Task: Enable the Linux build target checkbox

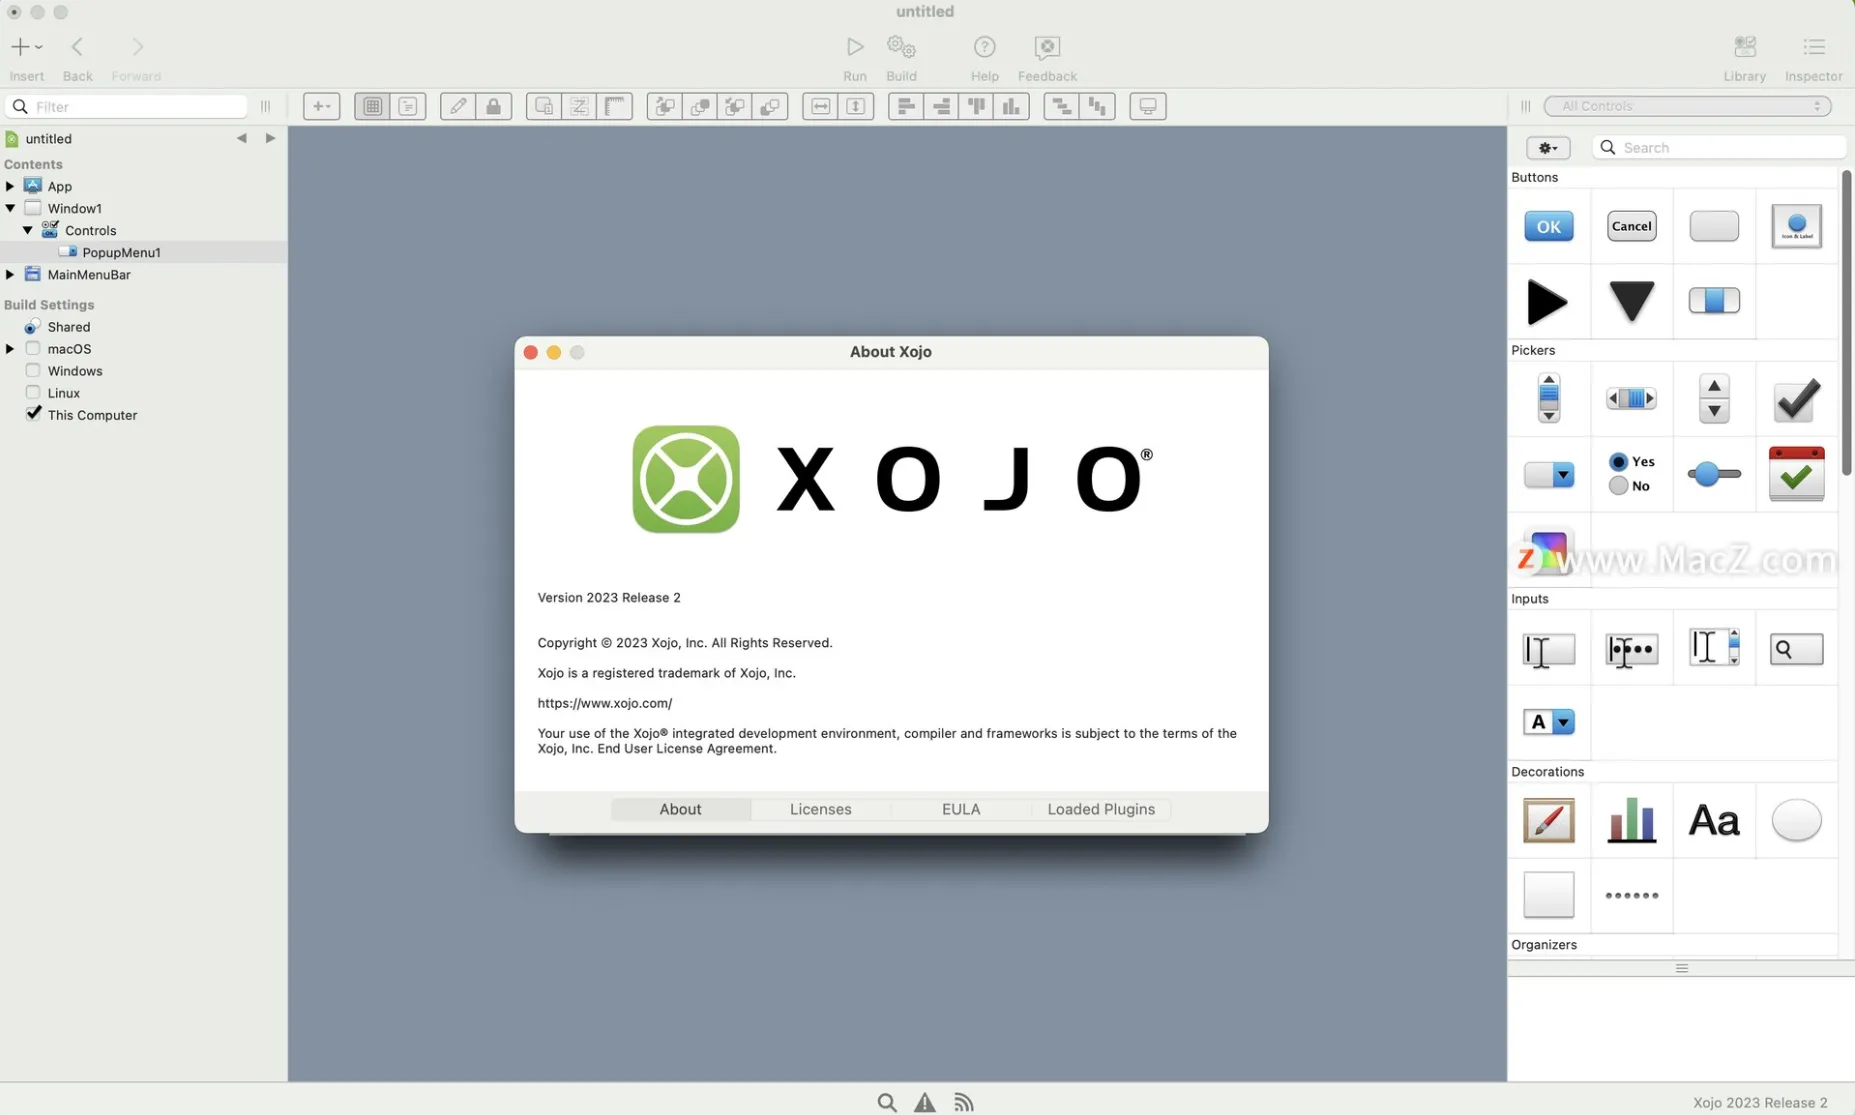Action: pyautogui.click(x=33, y=392)
